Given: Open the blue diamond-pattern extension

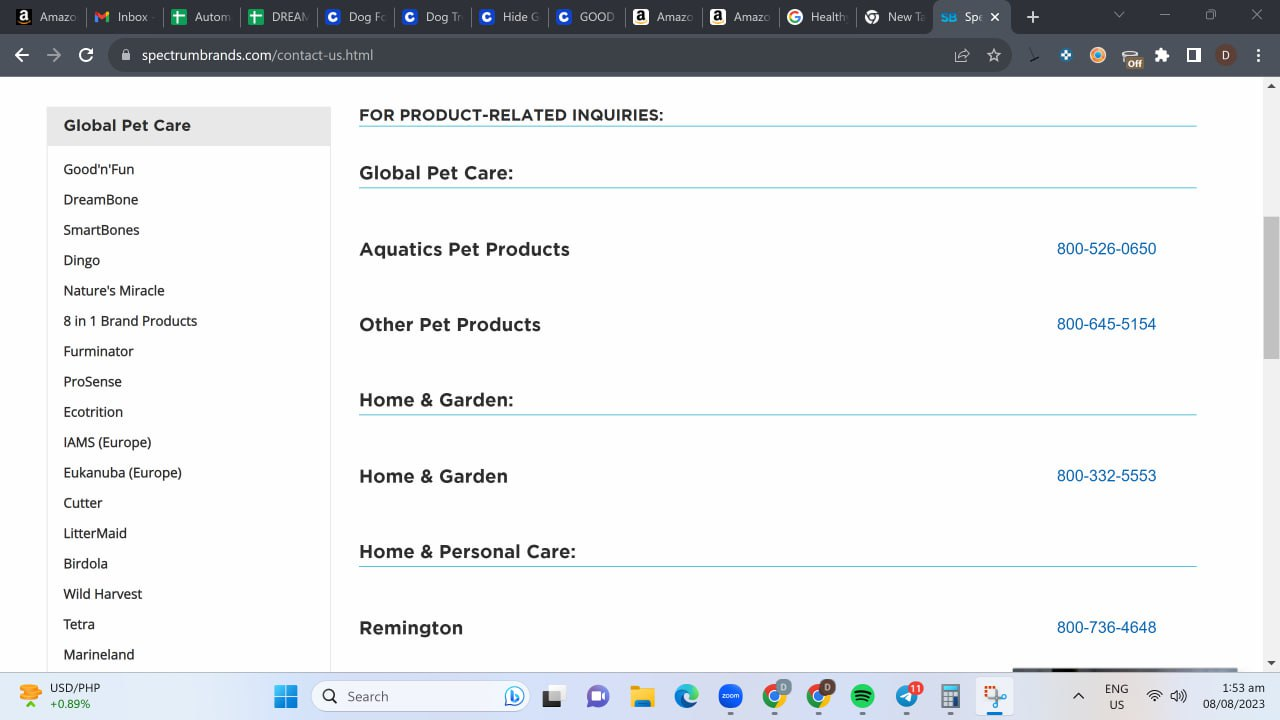Looking at the screenshot, I should [x=1066, y=56].
